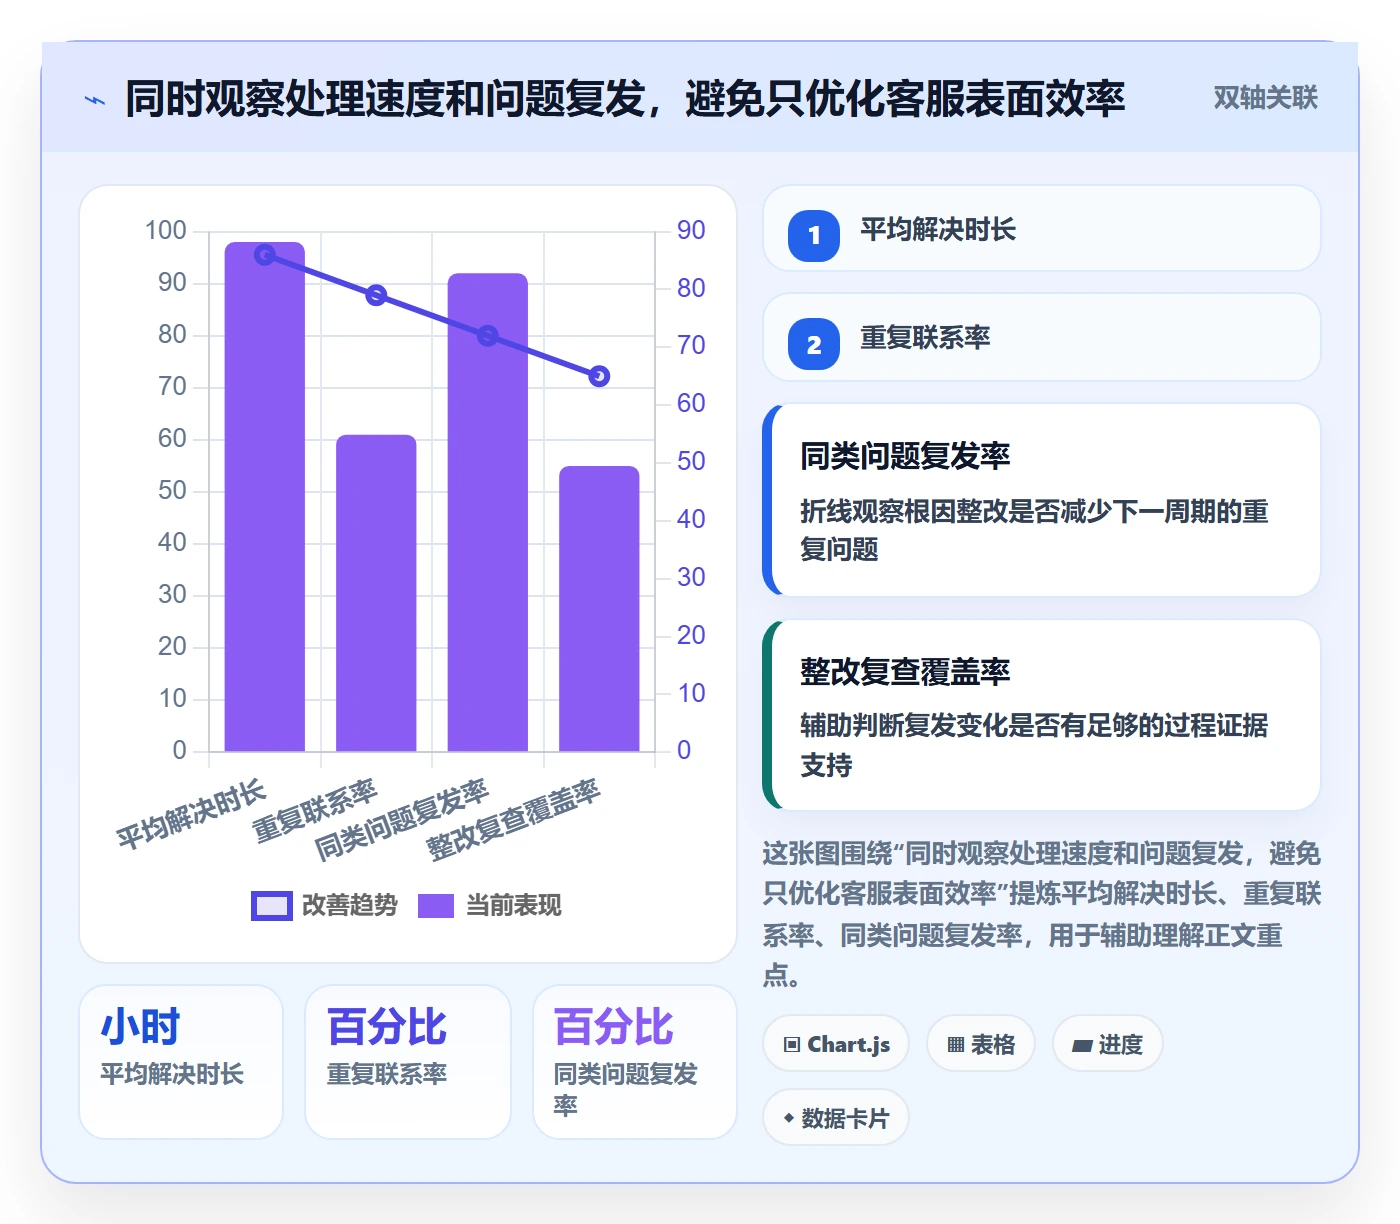Click the top 90 value on the right axis

click(691, 231)
